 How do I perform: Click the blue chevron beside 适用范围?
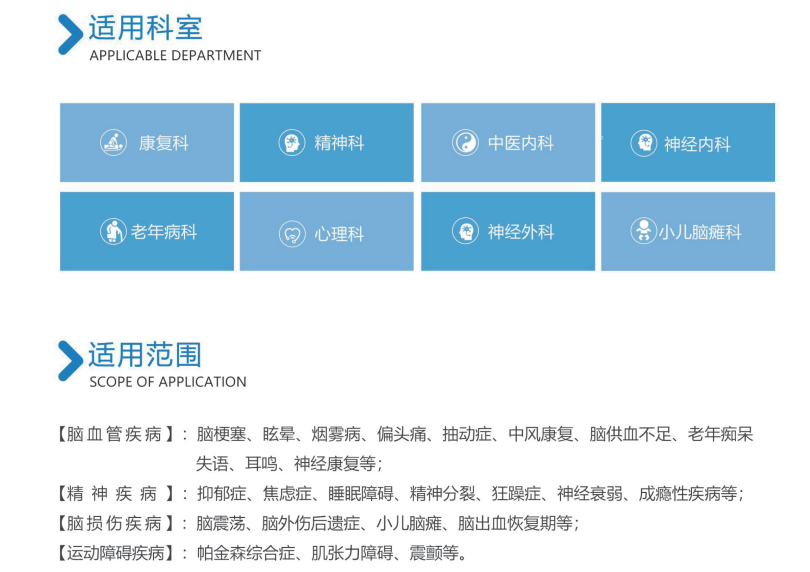click(x=70, y=361)
